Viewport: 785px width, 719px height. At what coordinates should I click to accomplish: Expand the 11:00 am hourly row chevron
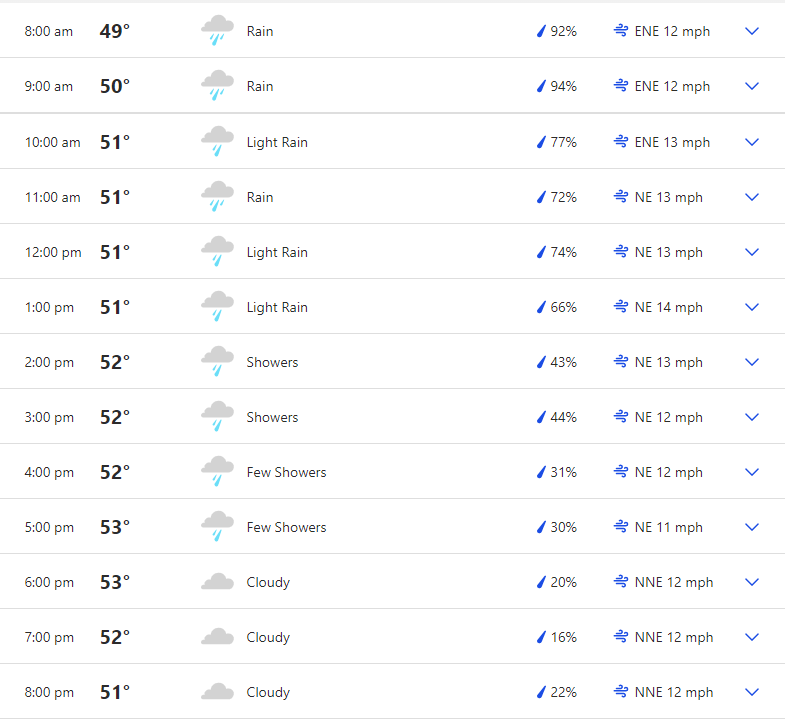coord(752,197)
